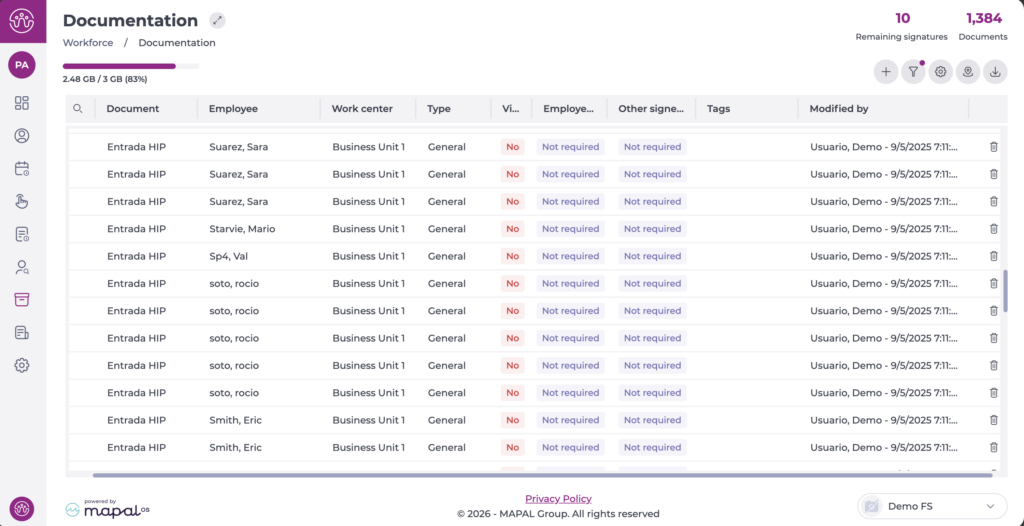This screenshot has width=1024, height=526.
Task: Click the location pin icon in toolbar
Action: [967, 72]
